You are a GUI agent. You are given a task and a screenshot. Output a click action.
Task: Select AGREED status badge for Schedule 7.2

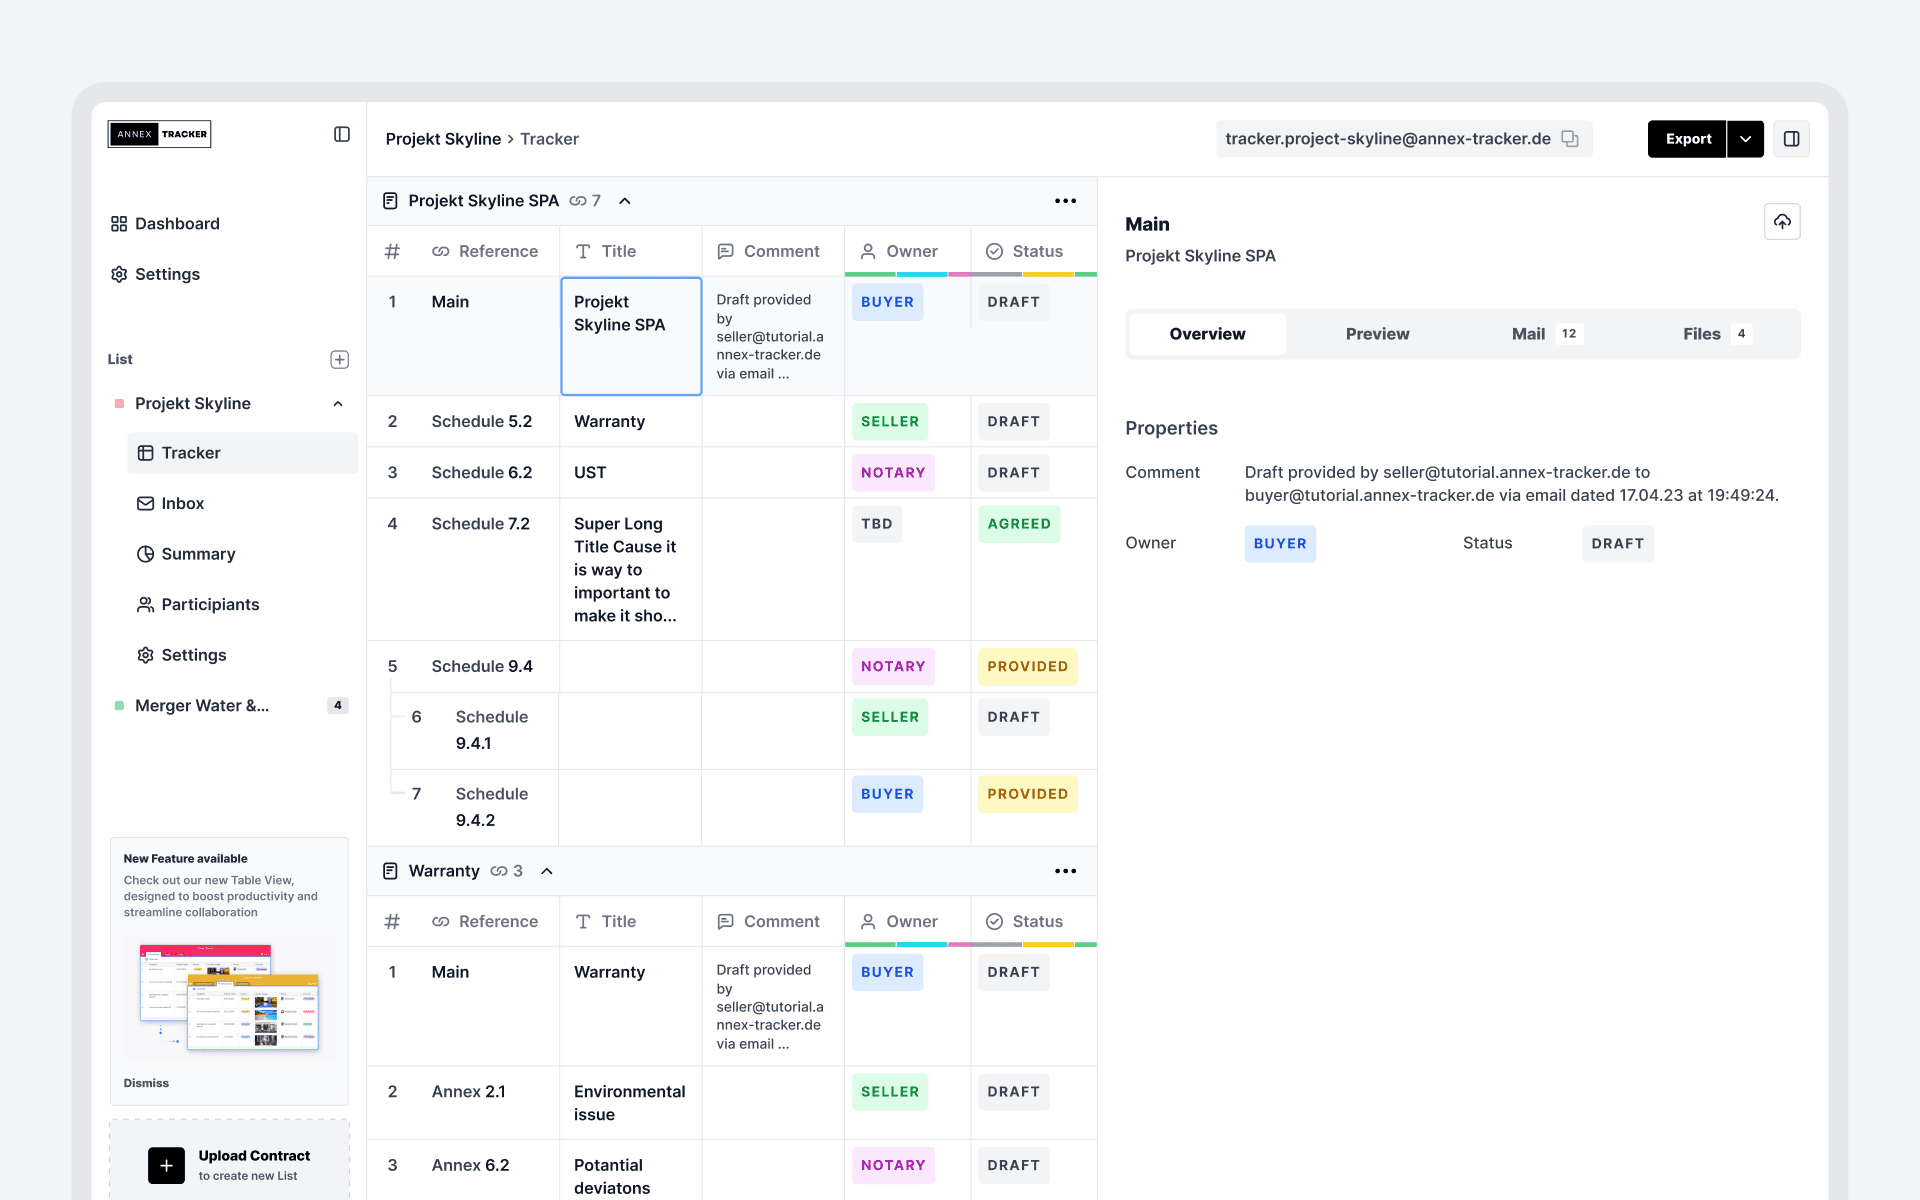[x=1019, y=524]
